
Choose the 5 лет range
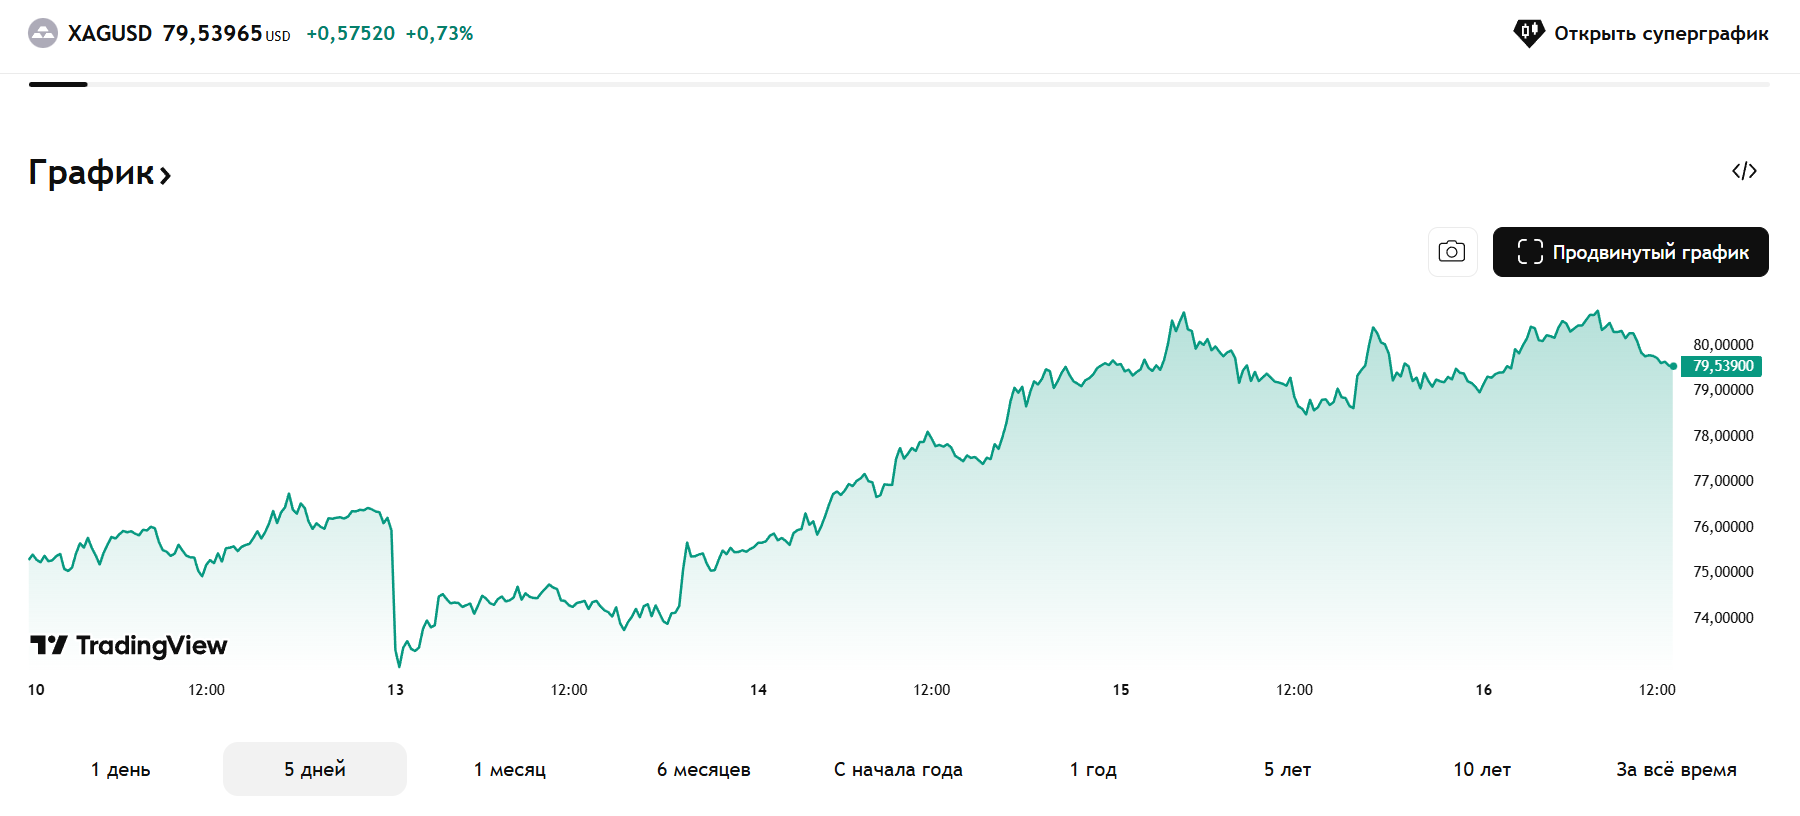click(x=1287, y=769)
